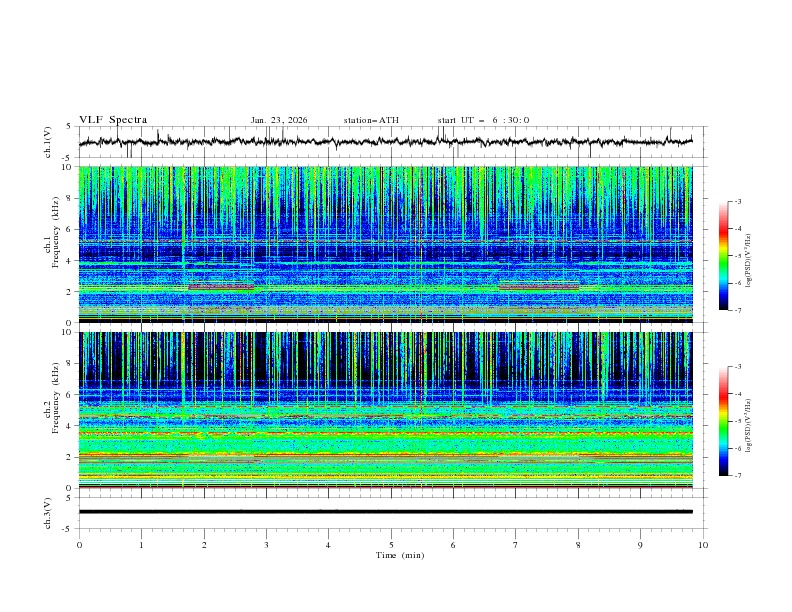This screenshot has height=612, width=792.
Task: Click tick "8" on the Time (min) axis
Action: coord(578,545)
